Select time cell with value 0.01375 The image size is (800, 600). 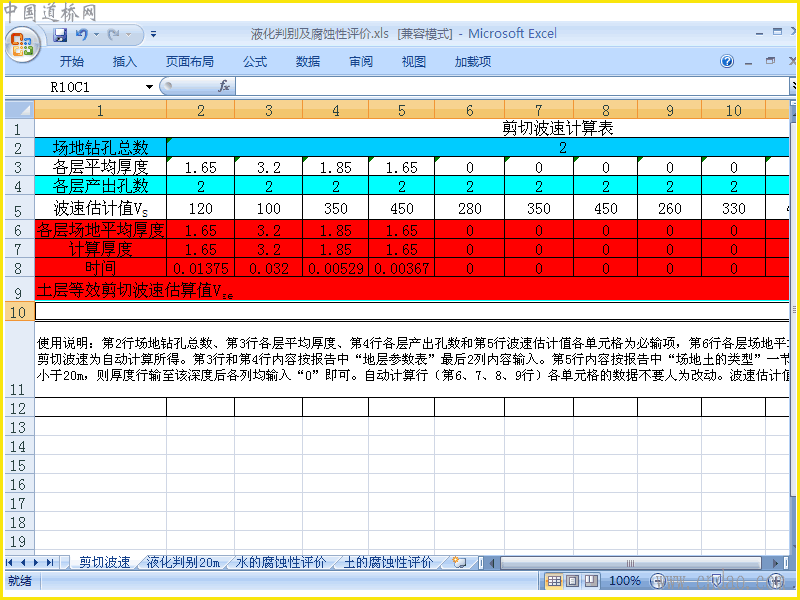coord(201,268)
